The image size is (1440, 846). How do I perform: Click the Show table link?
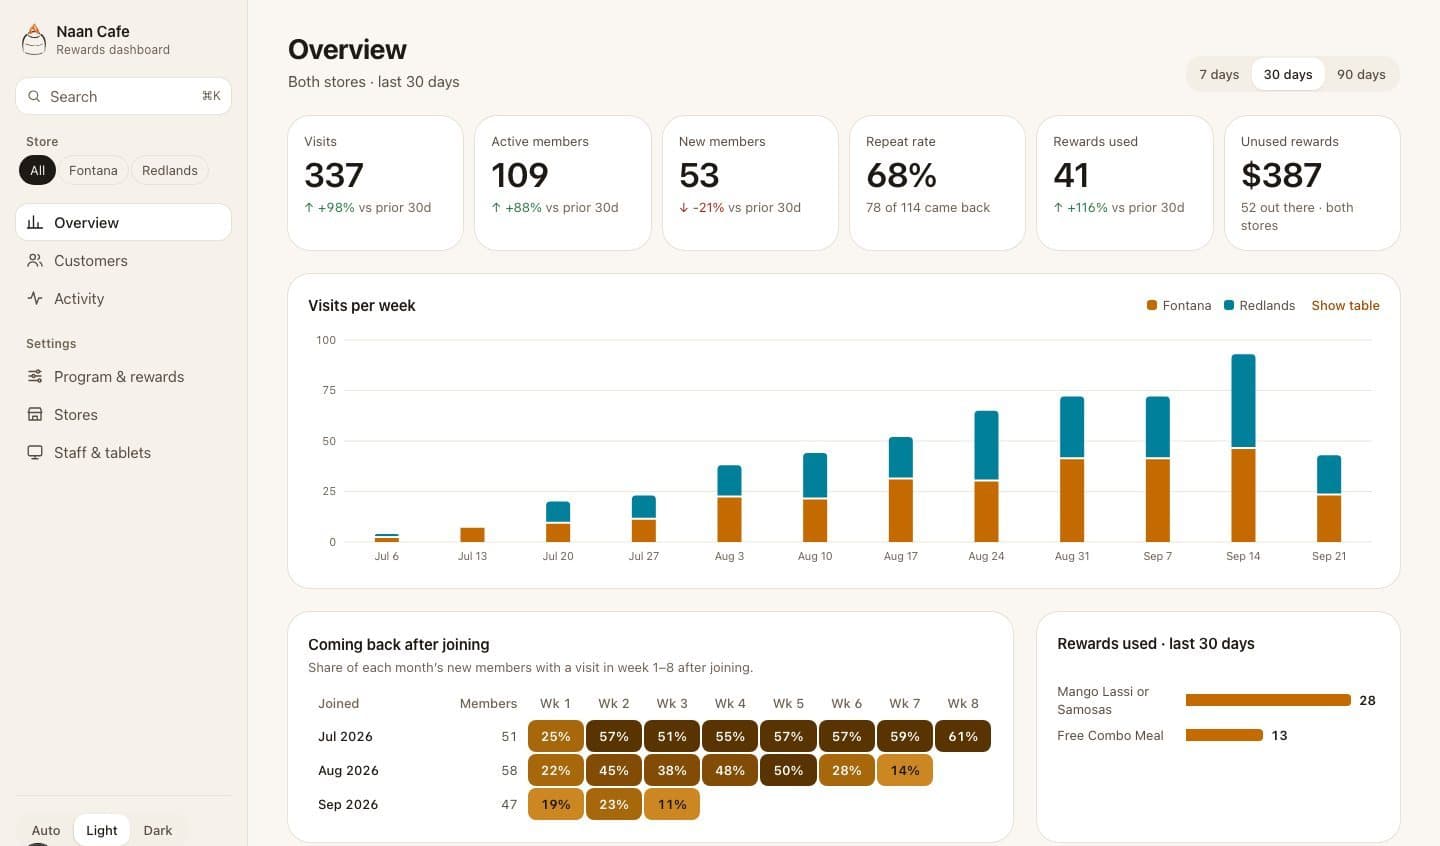pyautogui.click(x=1345, y=305)
